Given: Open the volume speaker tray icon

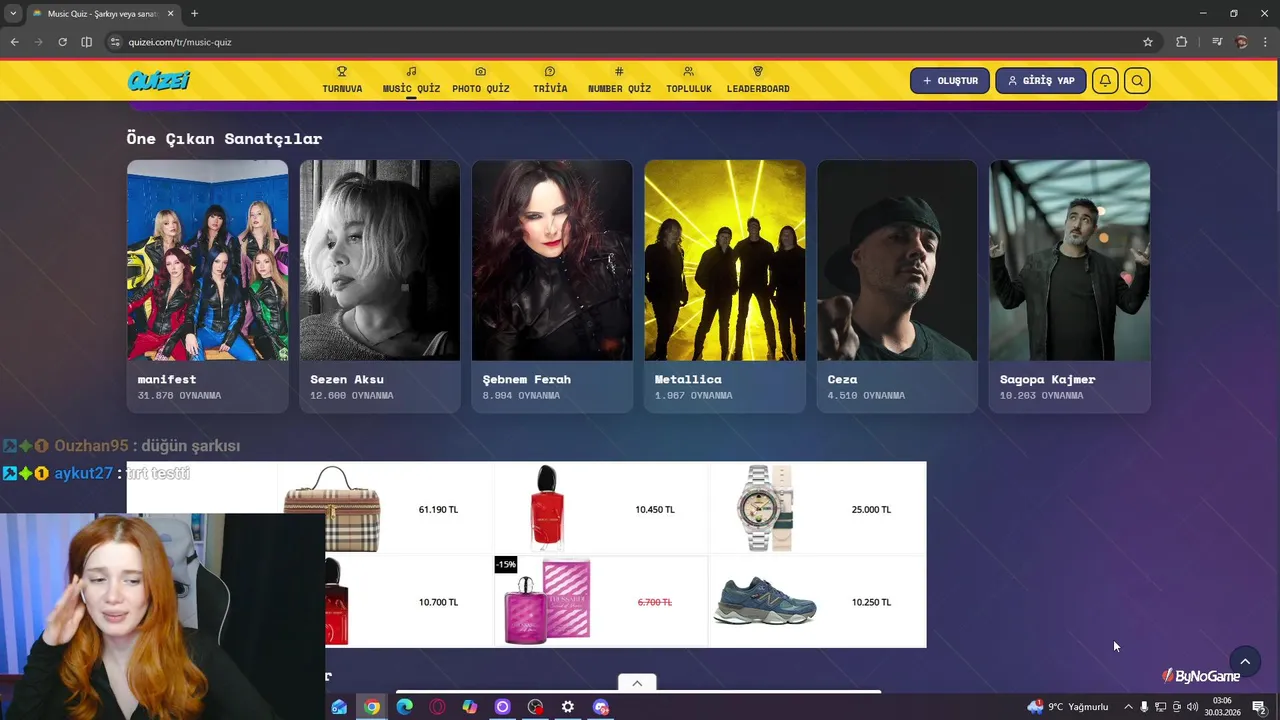Looking at the screenshot, I should [x=1192, y=707].
